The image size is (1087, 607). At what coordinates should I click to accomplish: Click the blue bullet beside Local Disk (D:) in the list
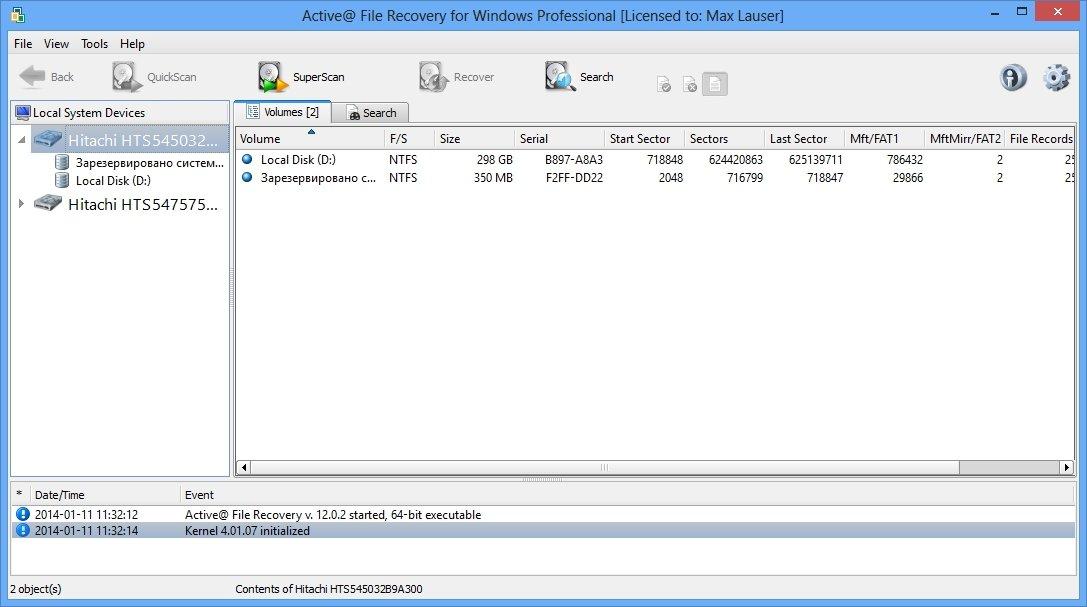click(247, 159)
